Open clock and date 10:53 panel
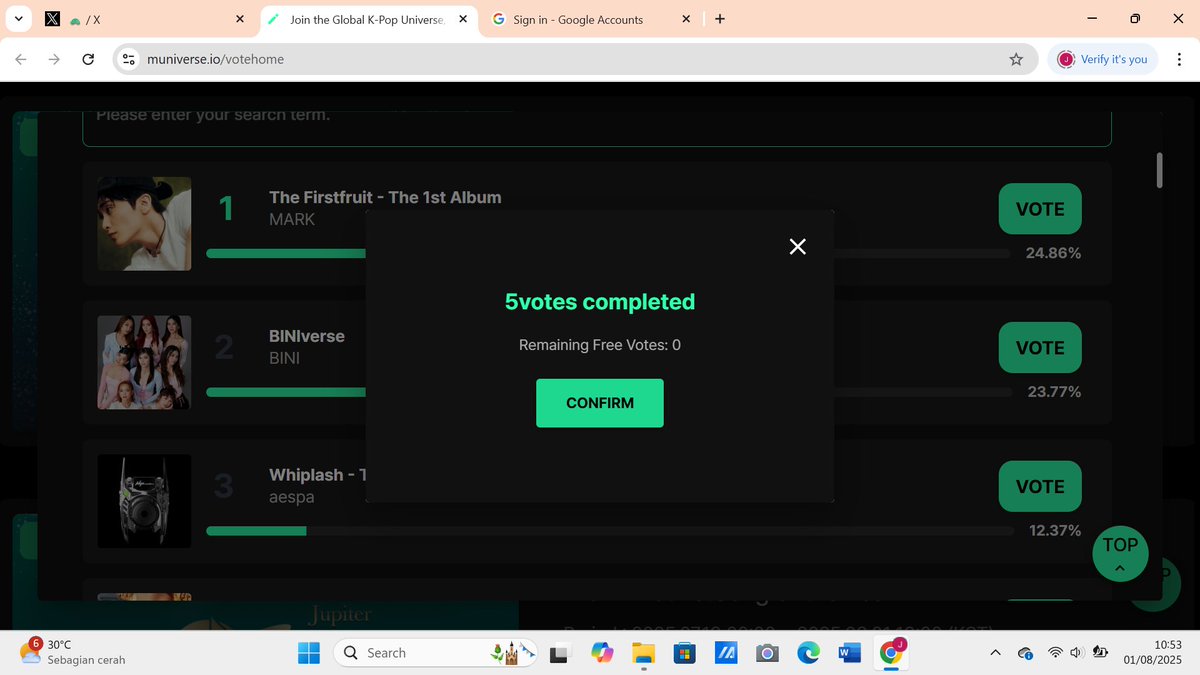This screenshot has height=675, width=1200. click(x=1153, y=653)
